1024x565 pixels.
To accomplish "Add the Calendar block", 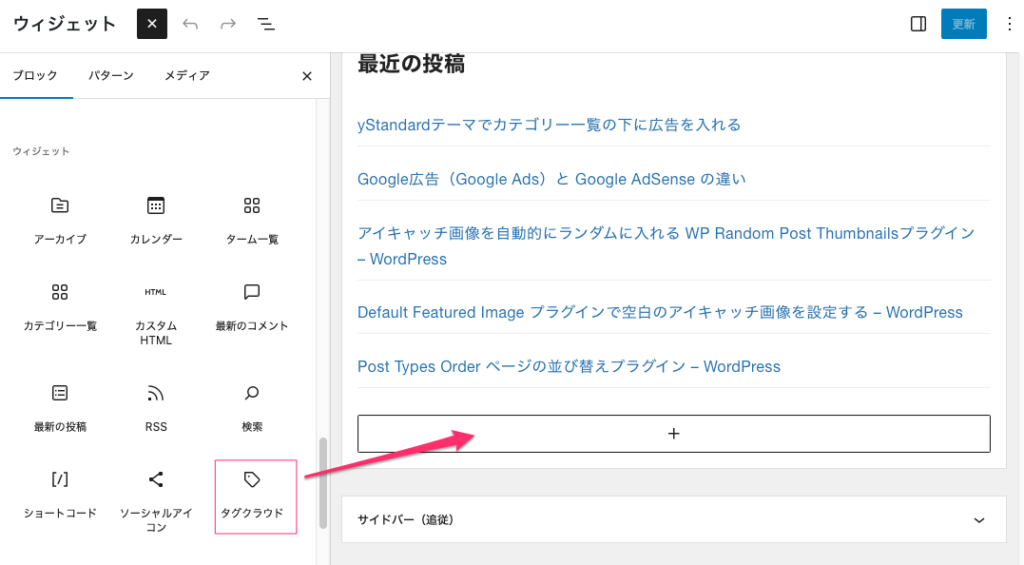I will (x=156, y=219).
